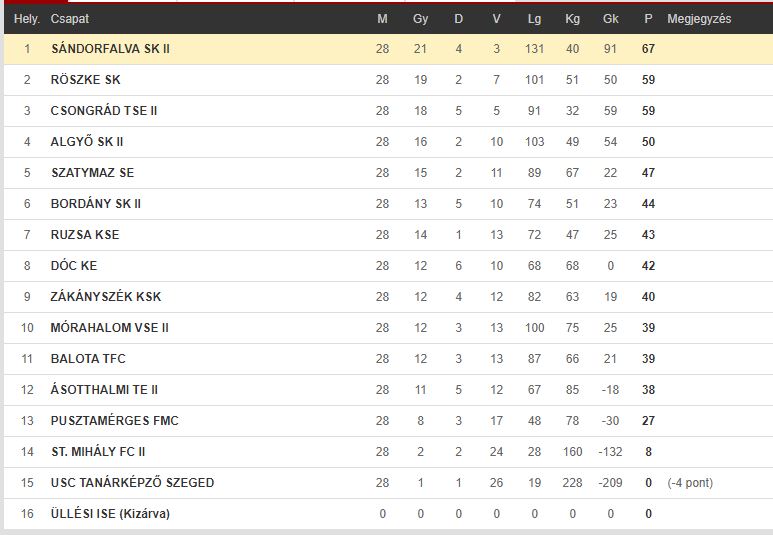This screenshot has height=535, width=773.
Task: Open ST. MIHÁLY FC II team page
Action: tap(98, 452)
